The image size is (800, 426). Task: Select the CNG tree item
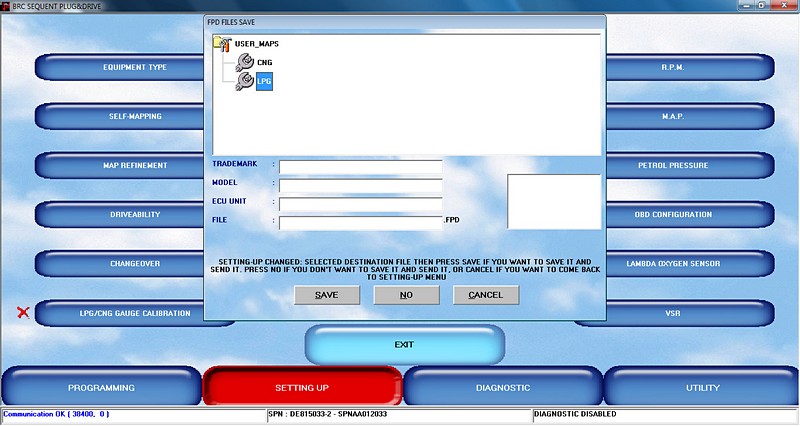pyautogui.click(x=265, y=62)
